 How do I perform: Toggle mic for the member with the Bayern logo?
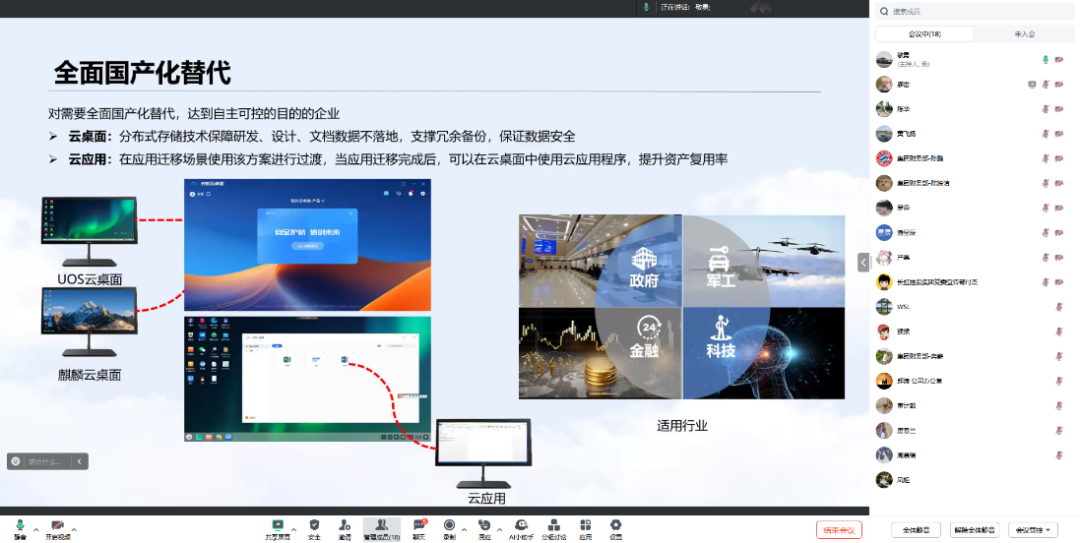point(1046,158)
